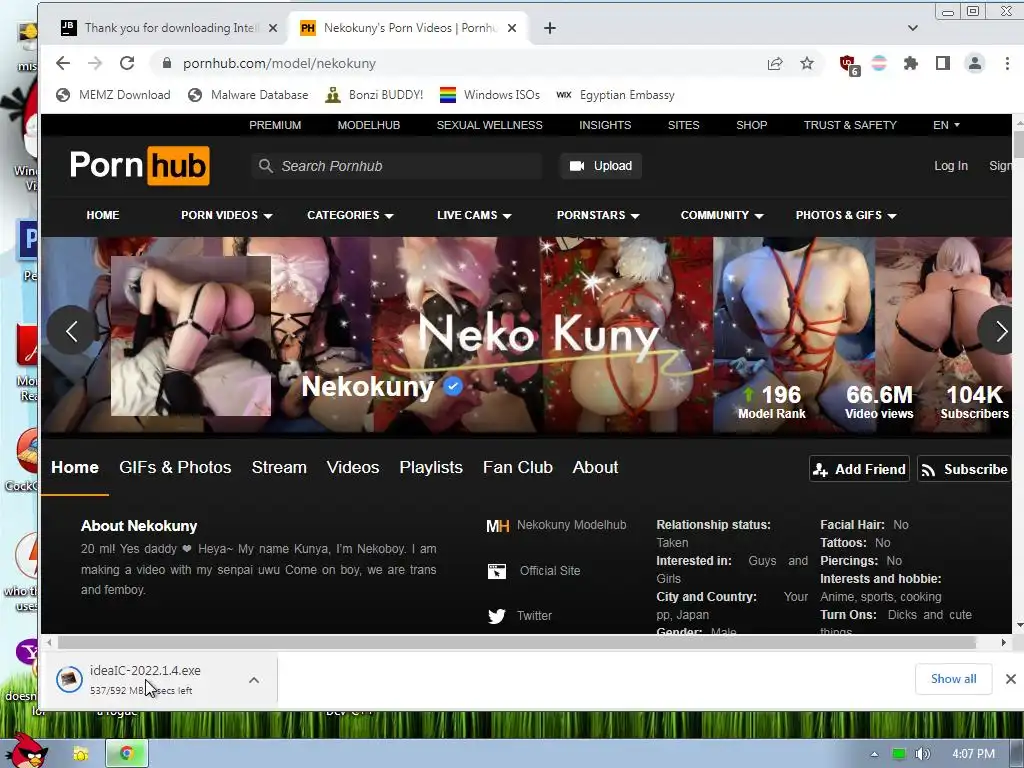Open the browser side panel icon
Image resolution: width=1024 pixels, height=768 pixels.
[942, 63]
